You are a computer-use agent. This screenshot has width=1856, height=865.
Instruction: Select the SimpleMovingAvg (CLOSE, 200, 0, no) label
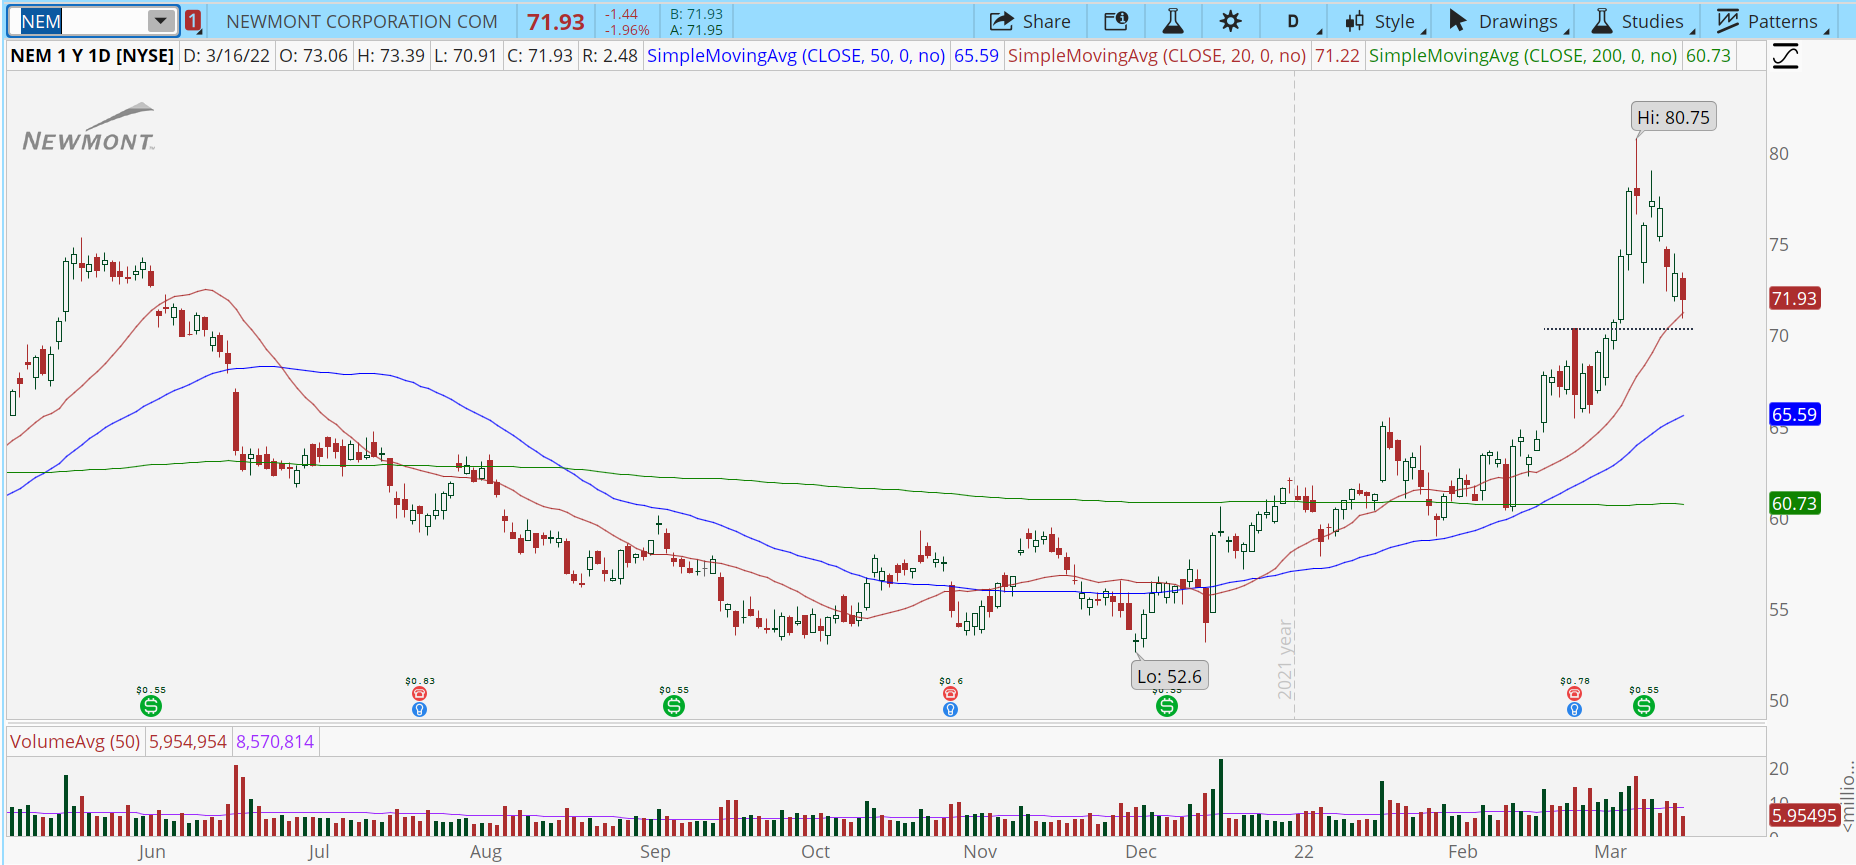coord(1523,56)
